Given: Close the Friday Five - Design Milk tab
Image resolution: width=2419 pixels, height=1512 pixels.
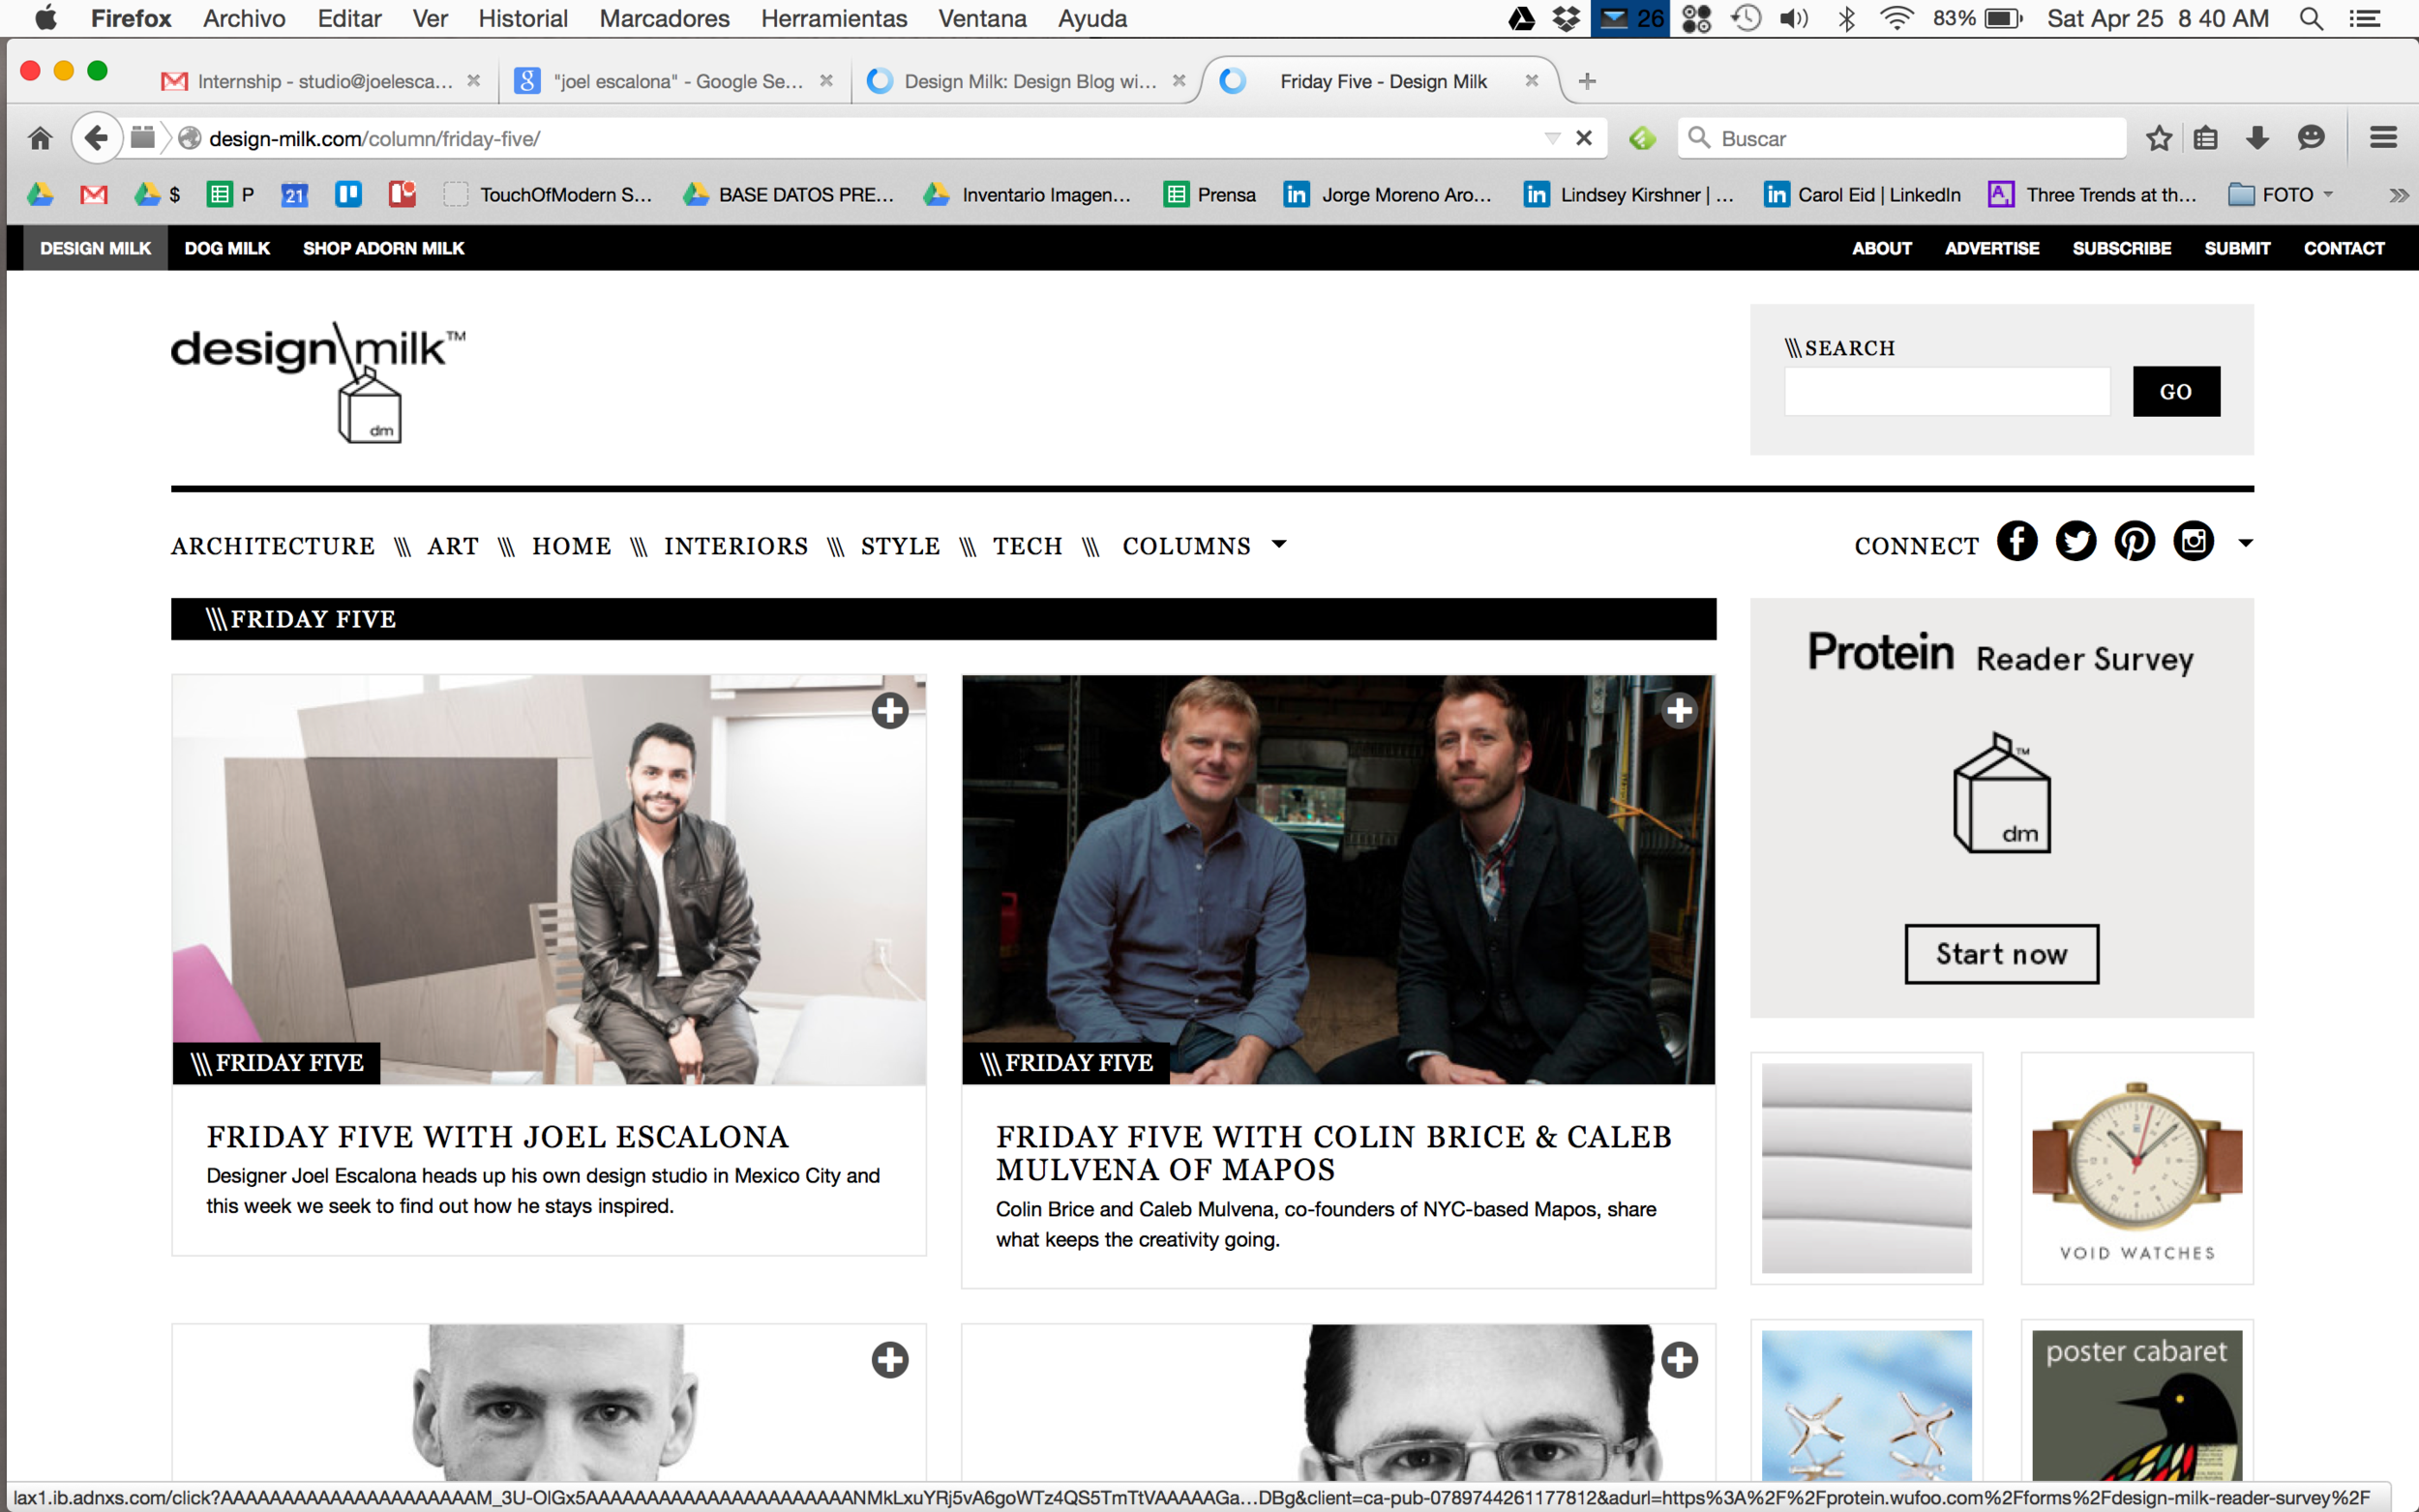Looking at the screenshot, I should (1531, 81).
